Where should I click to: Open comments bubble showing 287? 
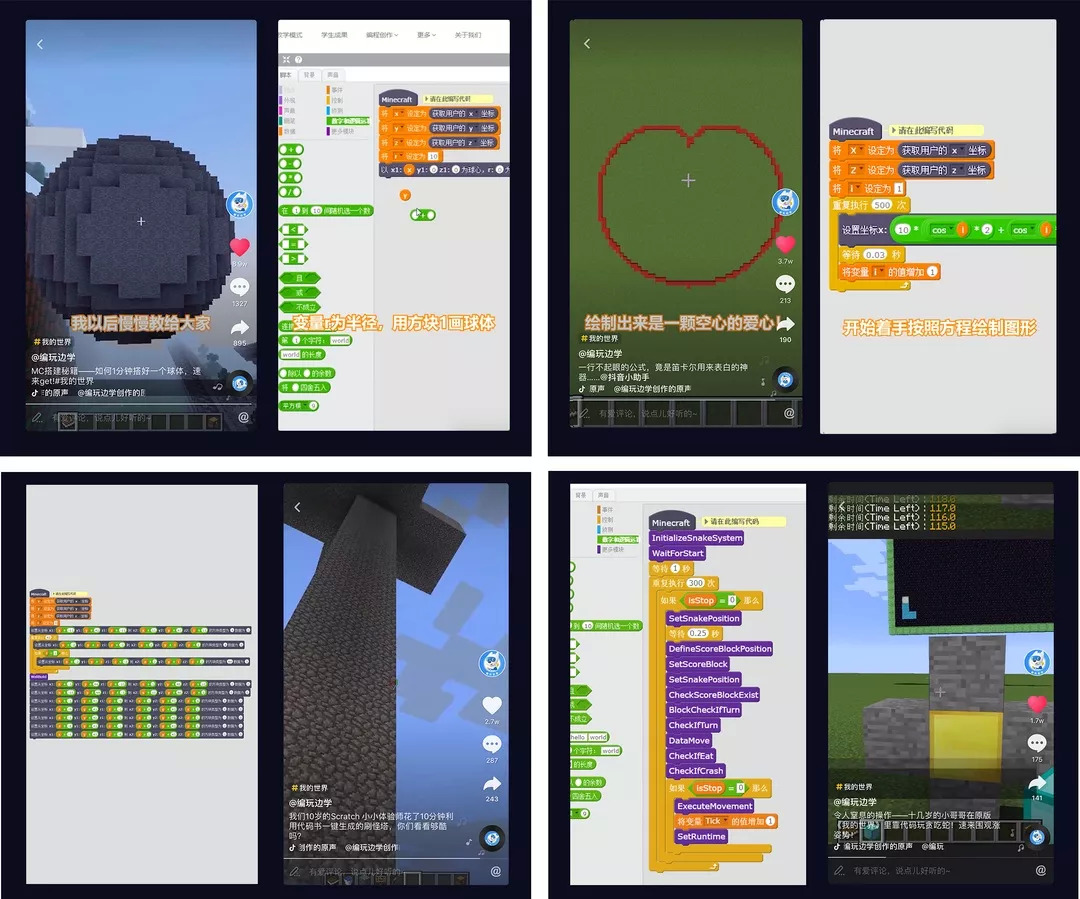[x=492, y=744]
